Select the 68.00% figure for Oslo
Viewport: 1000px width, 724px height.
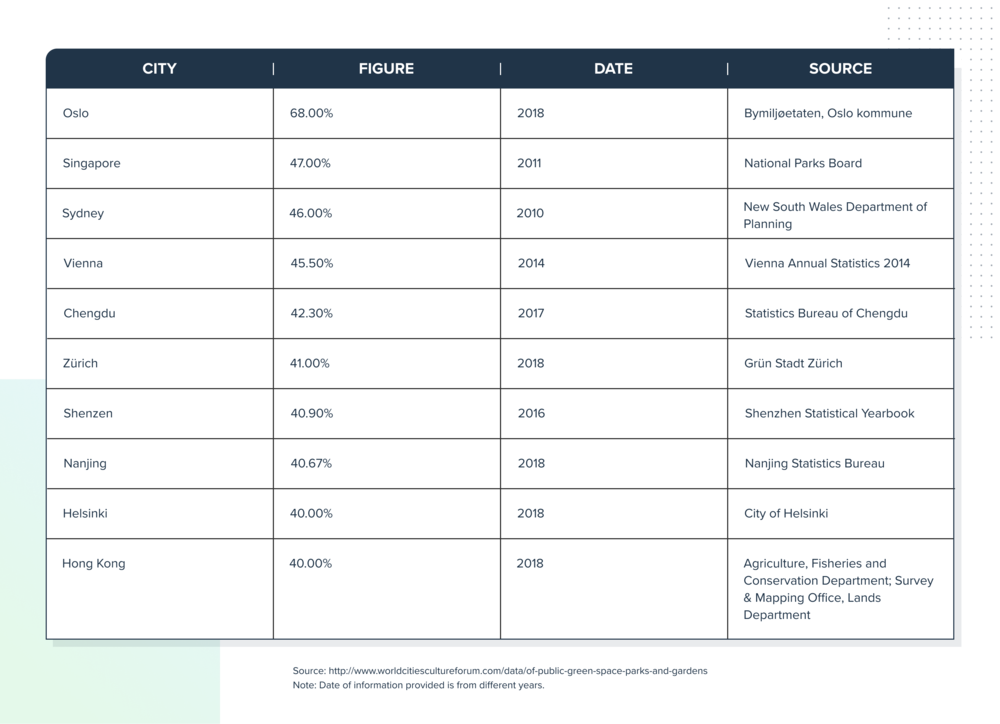click(311, 113)
